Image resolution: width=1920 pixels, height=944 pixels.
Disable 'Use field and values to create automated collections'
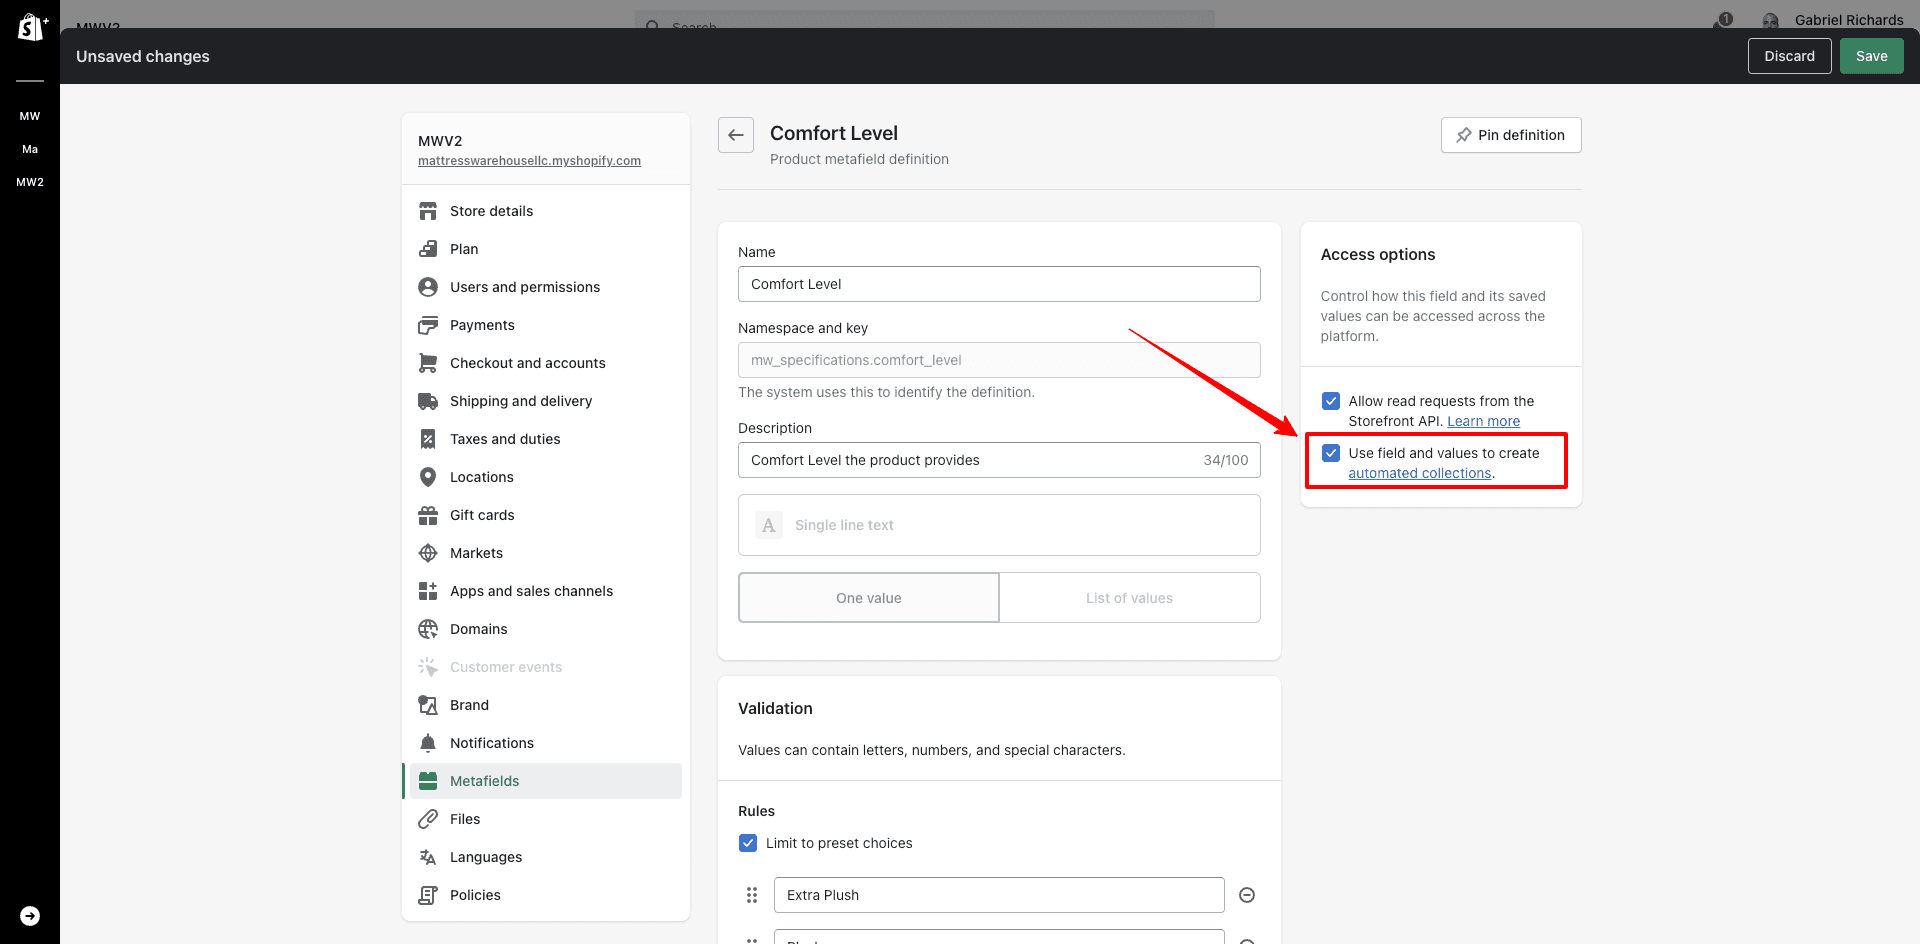click(x=1331, y=453)
